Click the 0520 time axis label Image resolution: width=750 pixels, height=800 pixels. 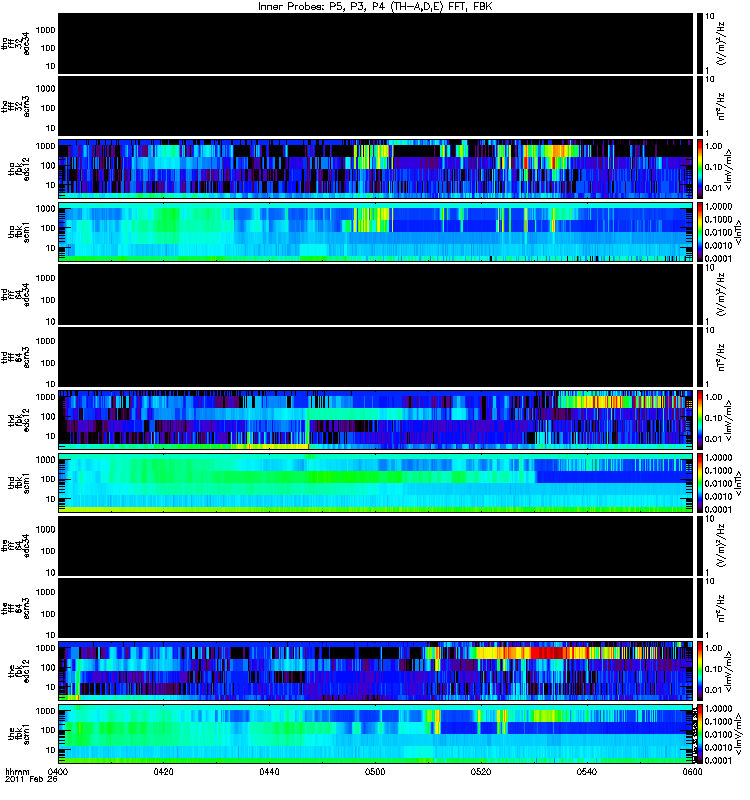click(x=481, y=771)
